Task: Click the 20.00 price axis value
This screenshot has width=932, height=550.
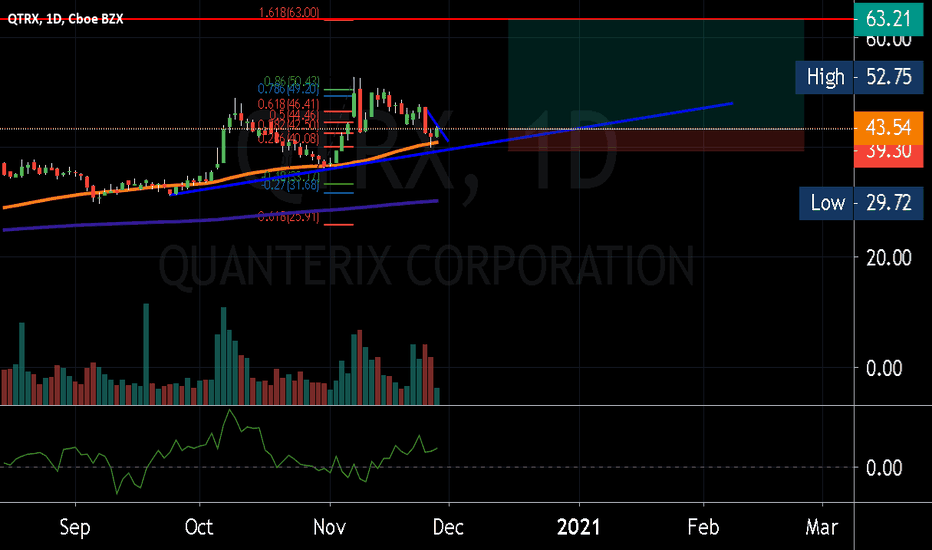Action: (889, 257)
